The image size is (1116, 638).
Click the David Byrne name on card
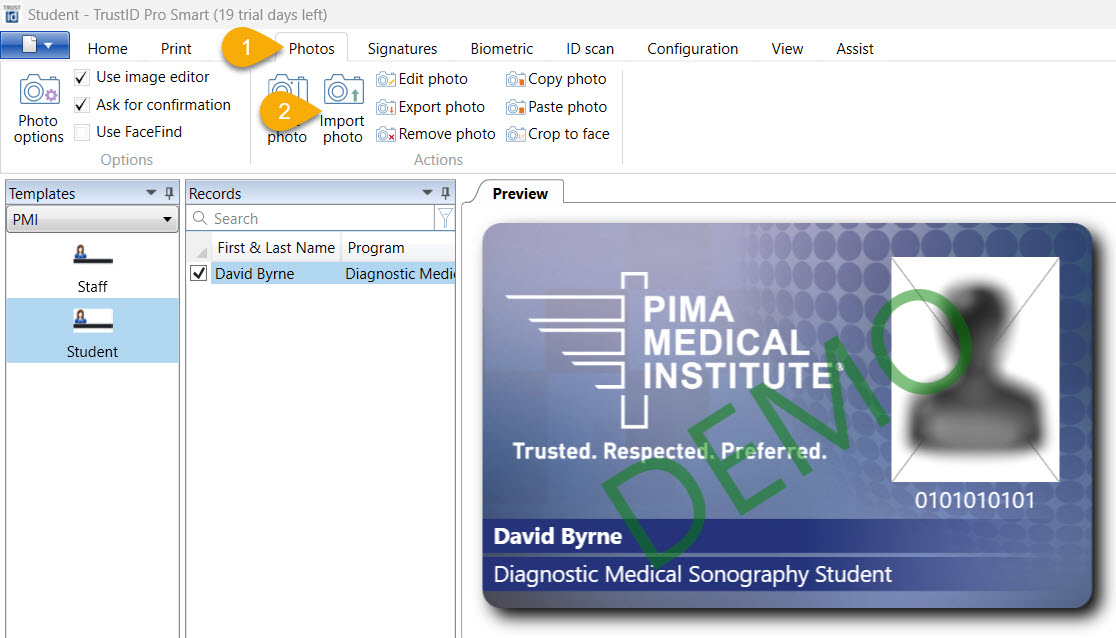point(557,536)
